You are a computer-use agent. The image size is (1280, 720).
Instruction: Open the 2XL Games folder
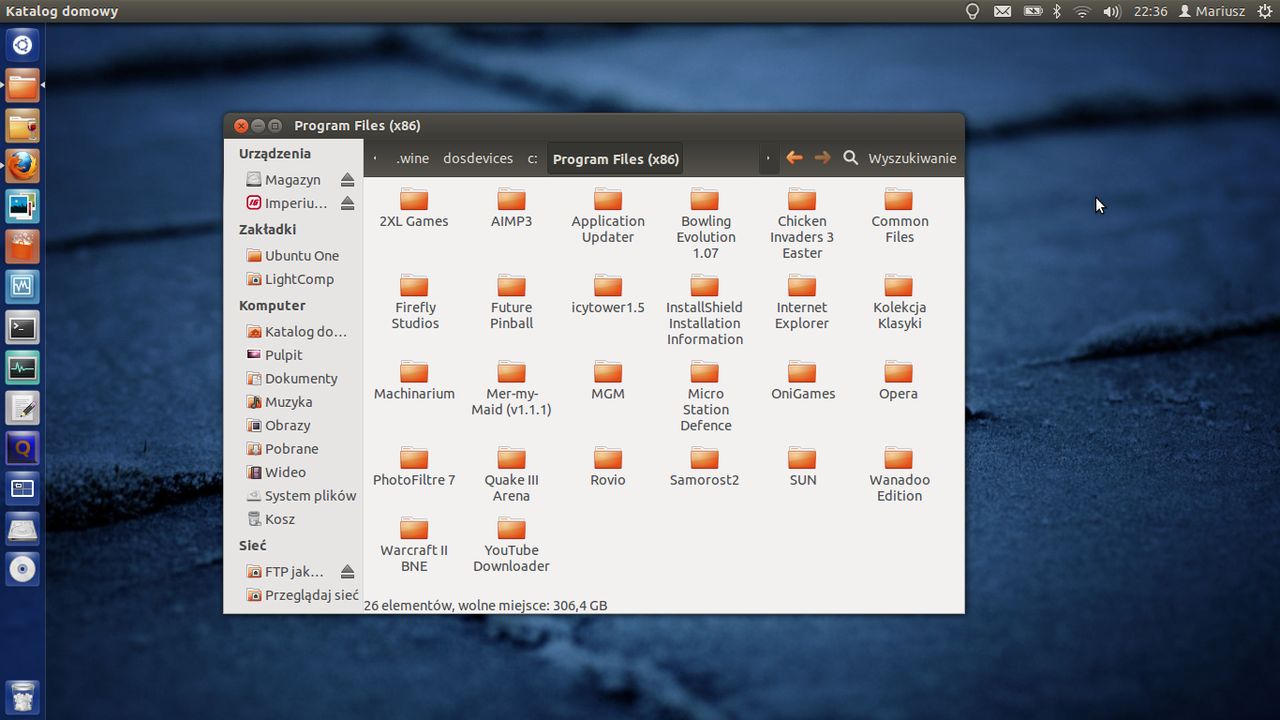[414, 208]
